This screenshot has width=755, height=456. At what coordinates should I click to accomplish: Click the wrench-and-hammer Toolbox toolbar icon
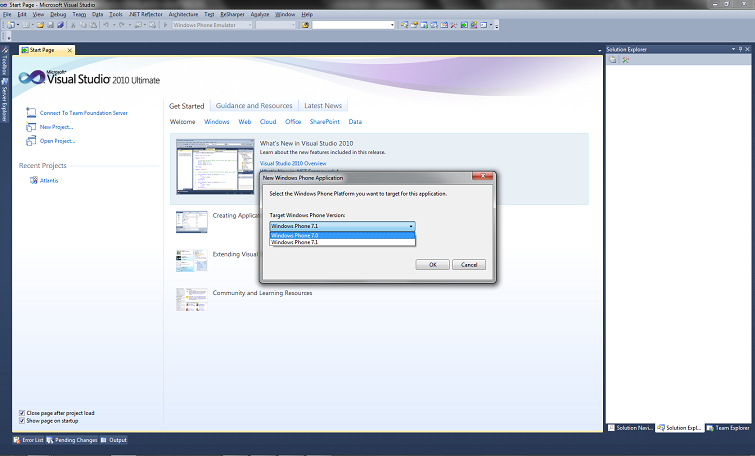tap(454, 25)
